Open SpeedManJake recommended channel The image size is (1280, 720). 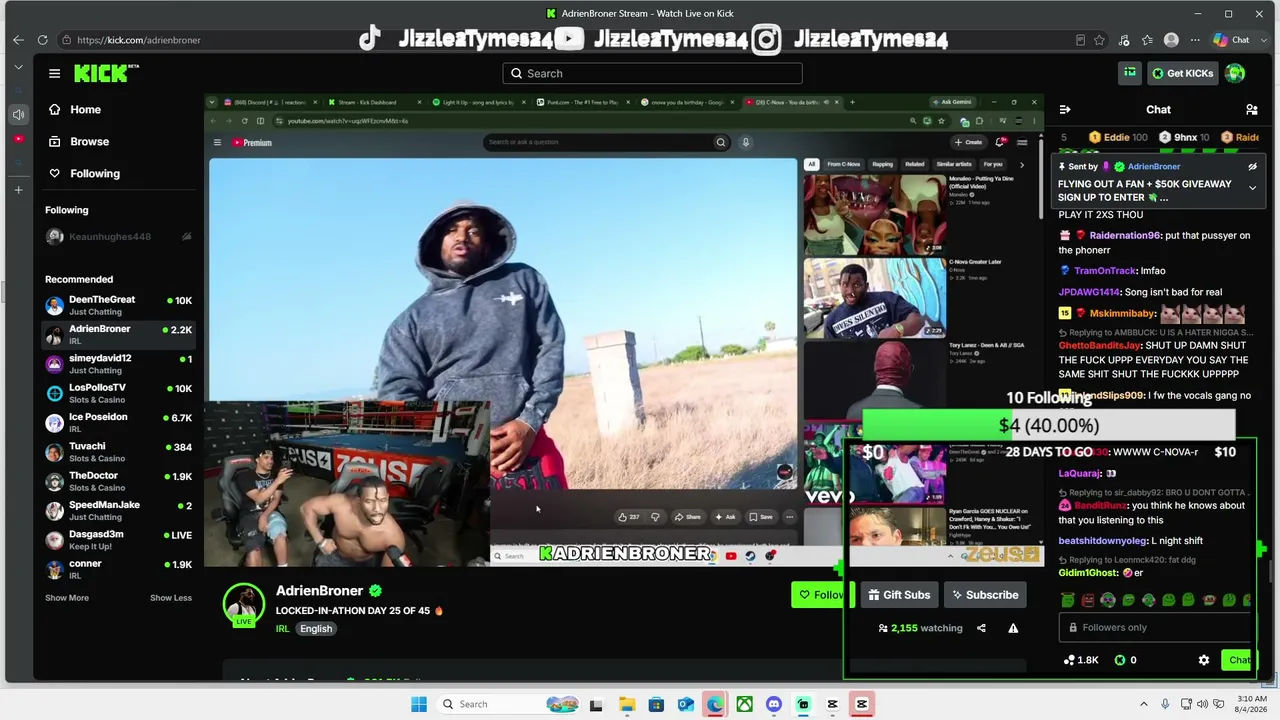(x=118, y=510)
